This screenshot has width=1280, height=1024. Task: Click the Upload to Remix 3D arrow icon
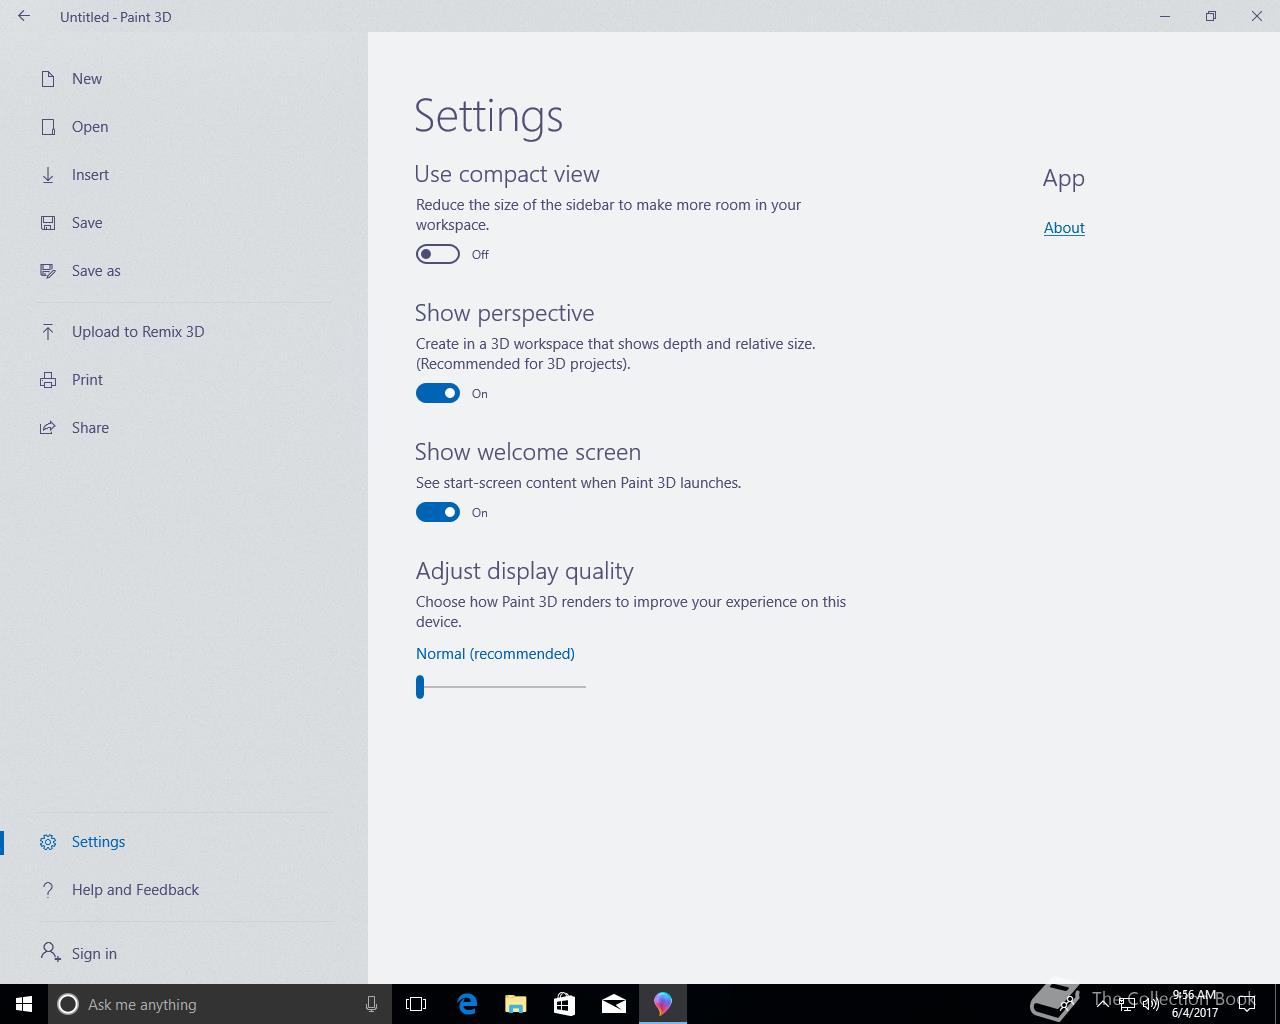point(48,332)
